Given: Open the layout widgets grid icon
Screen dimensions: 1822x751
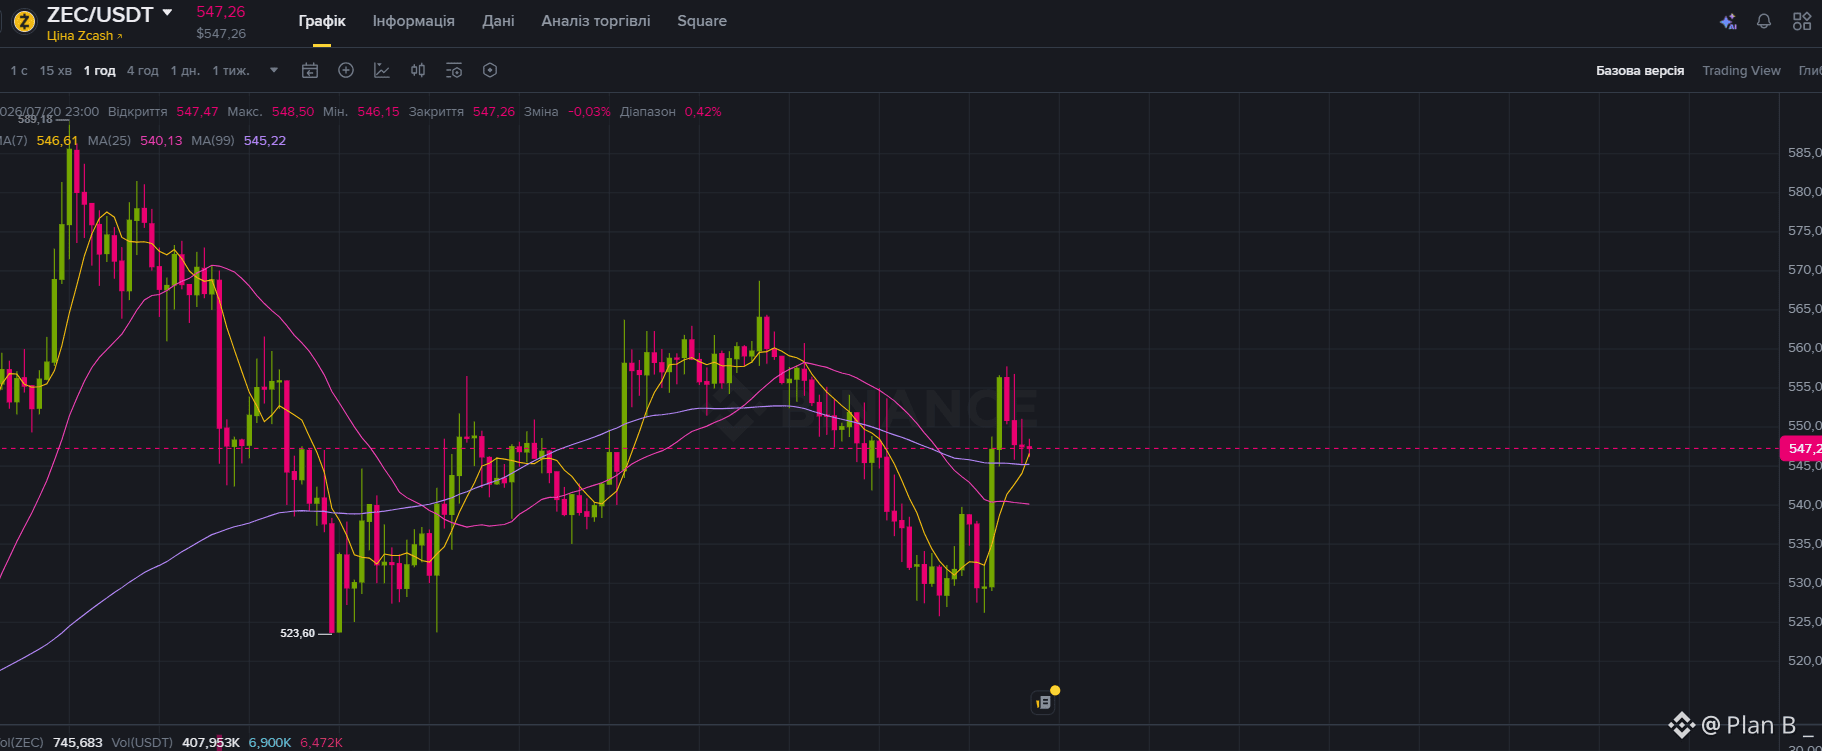Looking at the screenshot, I should tap(1802, 21).
